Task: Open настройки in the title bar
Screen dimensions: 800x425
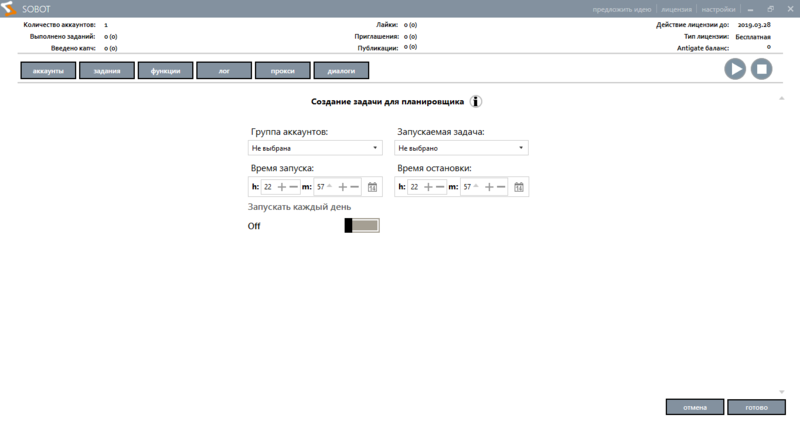Action: 717,8
